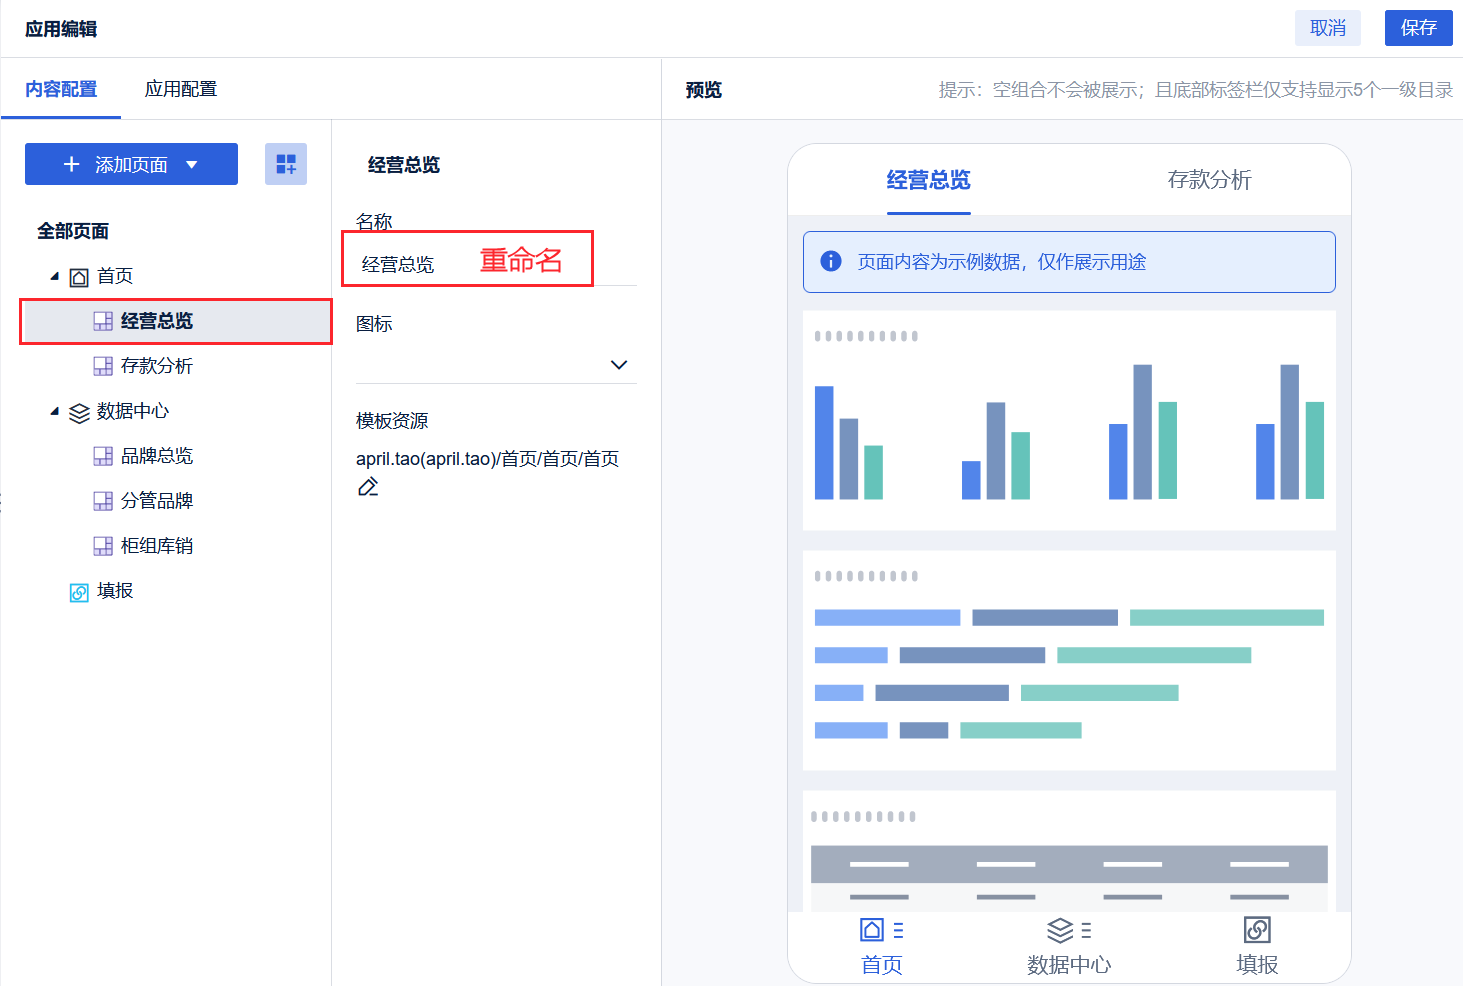Click the horizontal bars thumbnail in preview
The image size is (1463, 986).
(x=1069, y=660)
